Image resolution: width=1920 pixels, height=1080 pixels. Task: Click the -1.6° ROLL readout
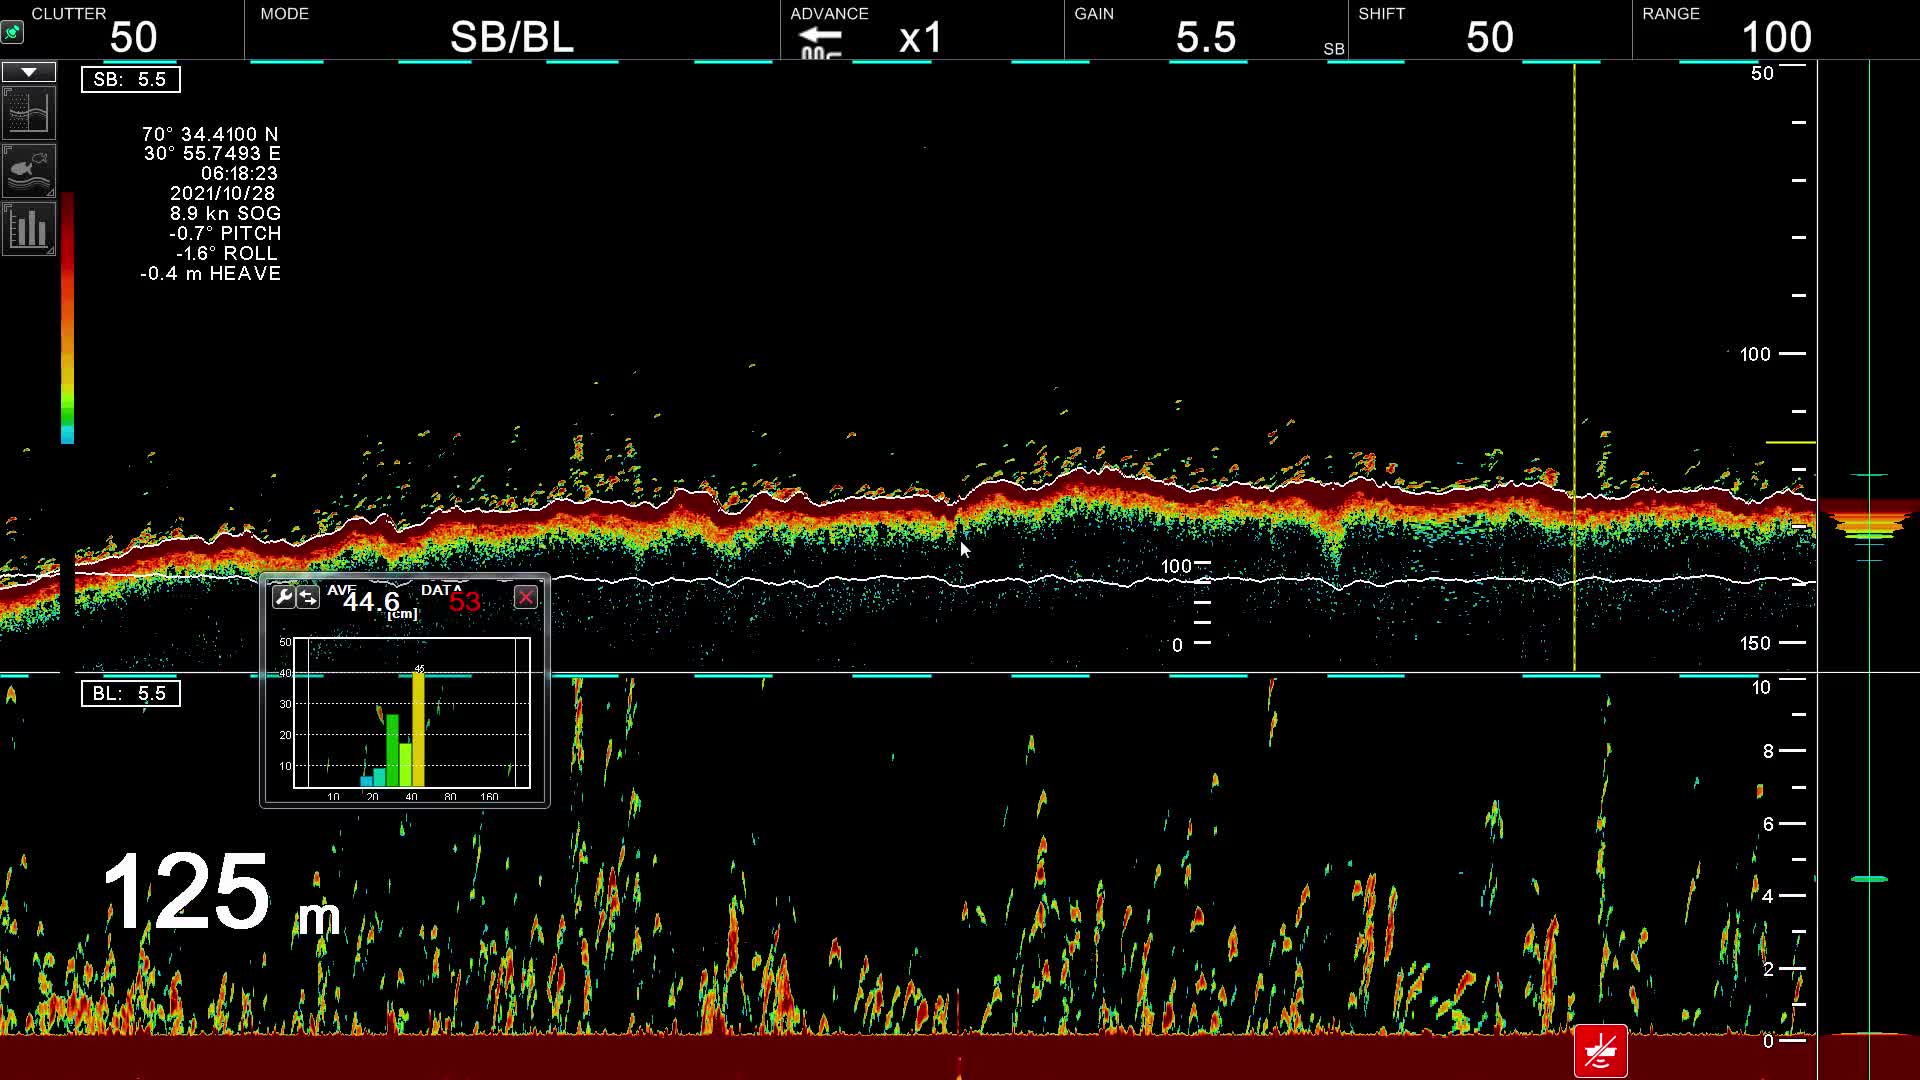click(x=227, y=254)
